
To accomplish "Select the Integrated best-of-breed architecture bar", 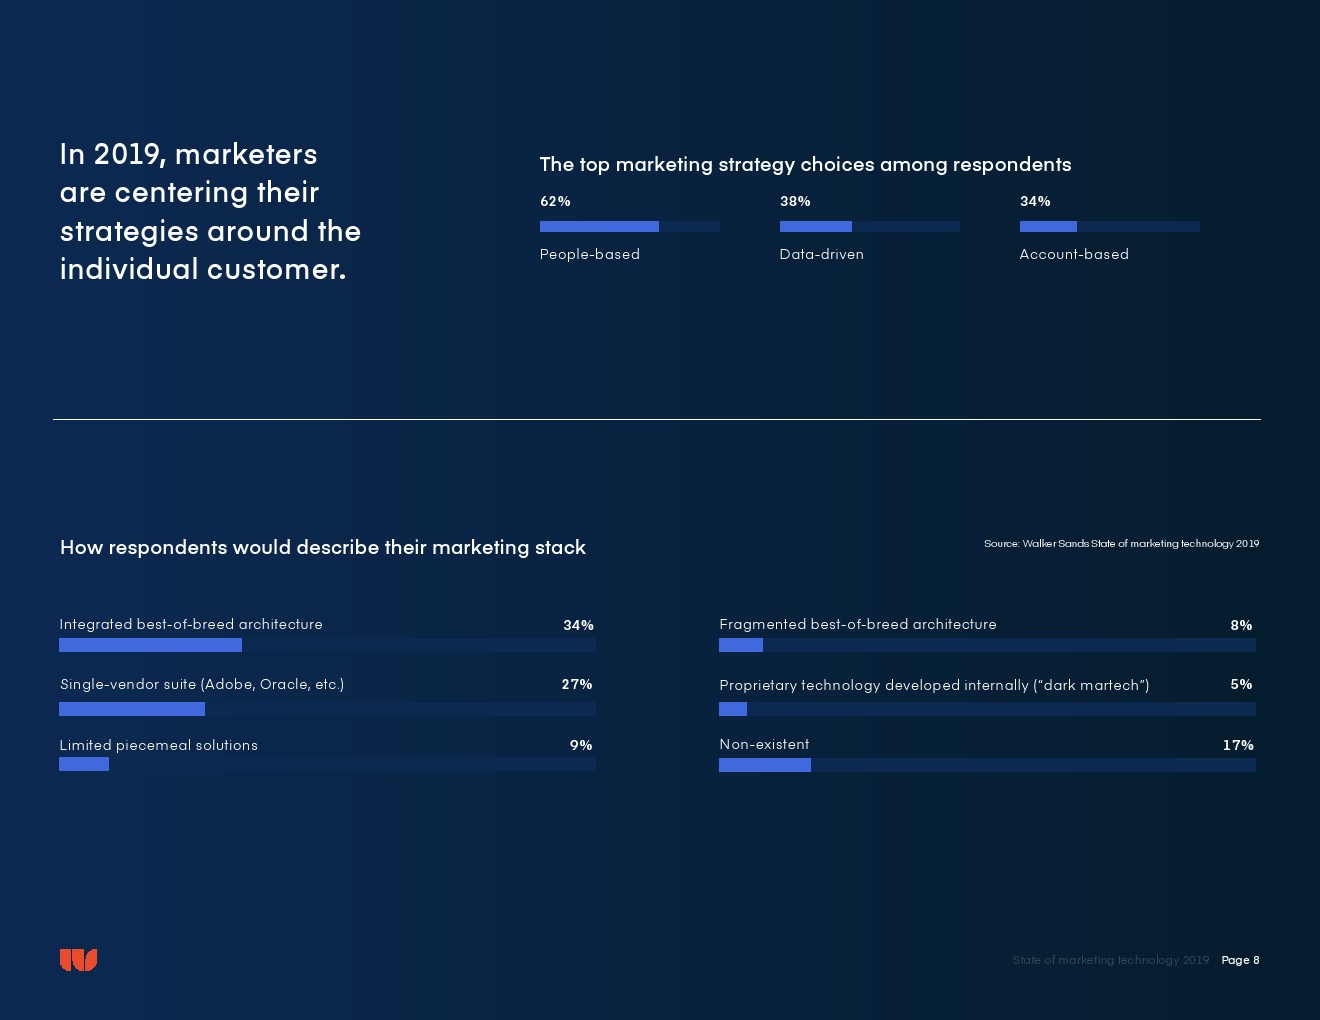I will [327, 645].
